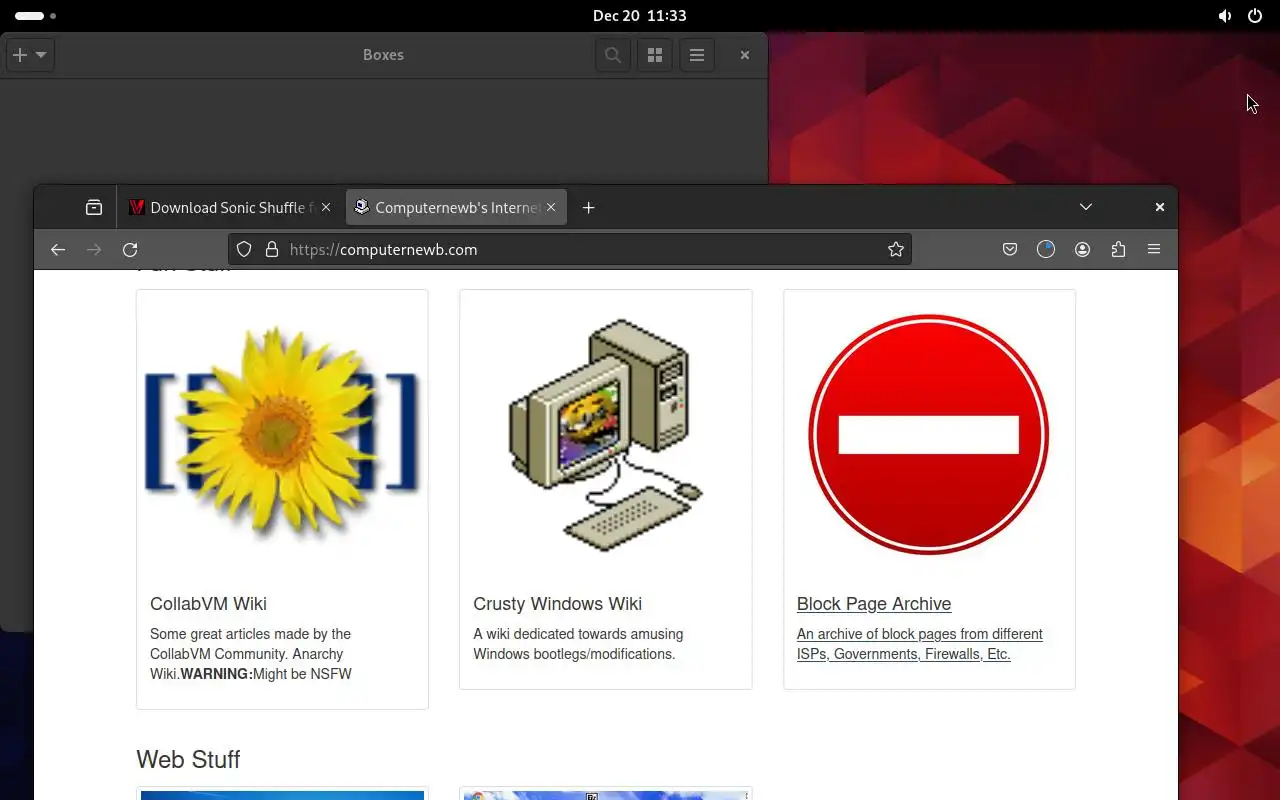The image size is (1280, 800).
Task: Click the Web Stuff heading
Action: (x=188, y=759)
